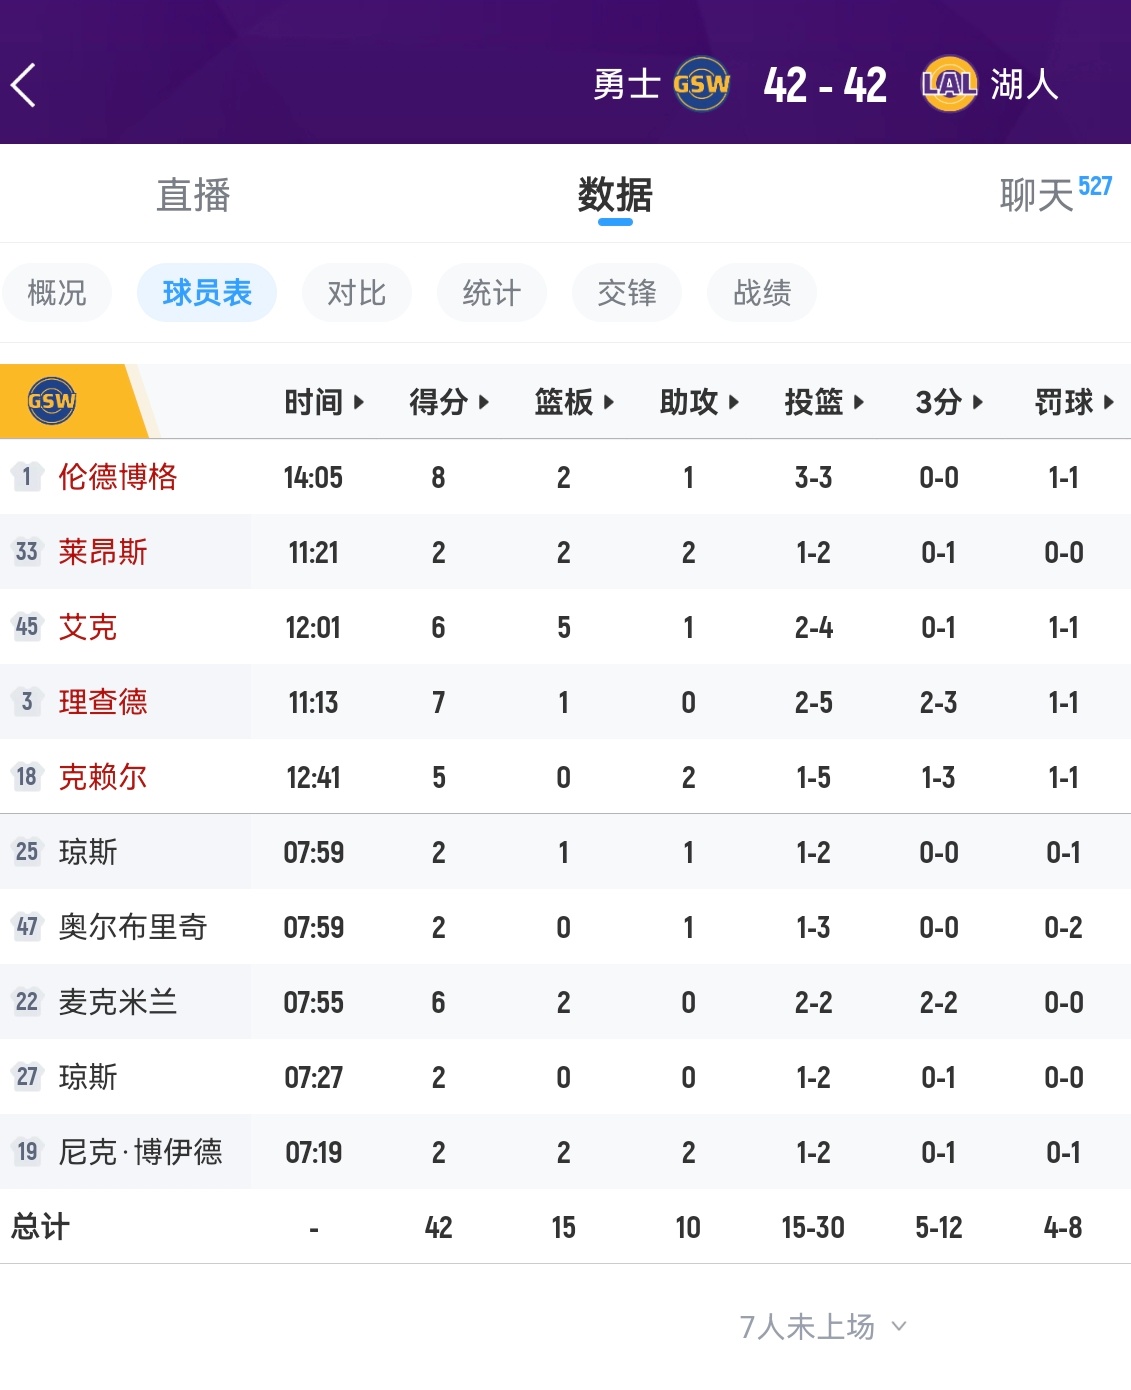This screenshot has height=1390, width=1131.
Task: Tap 伦德博格's time 14:05
Action: point(313,477)
